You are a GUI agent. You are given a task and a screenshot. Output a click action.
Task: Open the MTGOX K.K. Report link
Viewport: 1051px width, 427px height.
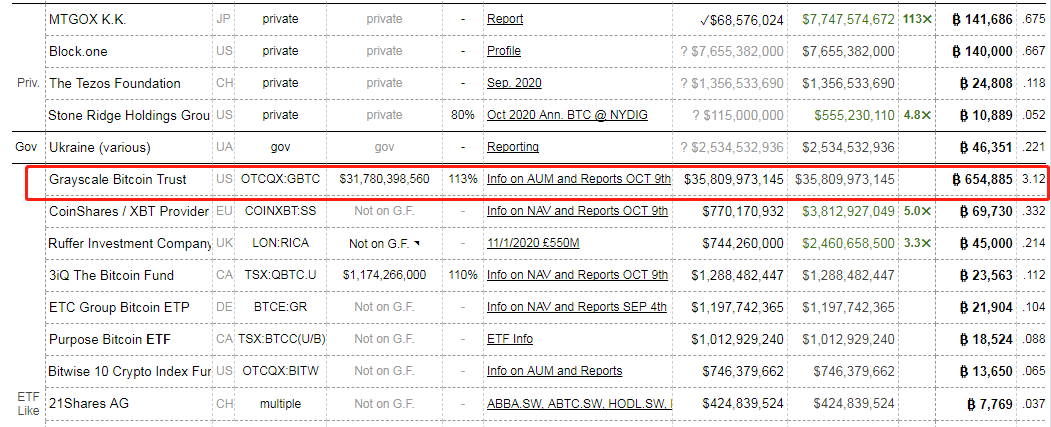[505, 19]
